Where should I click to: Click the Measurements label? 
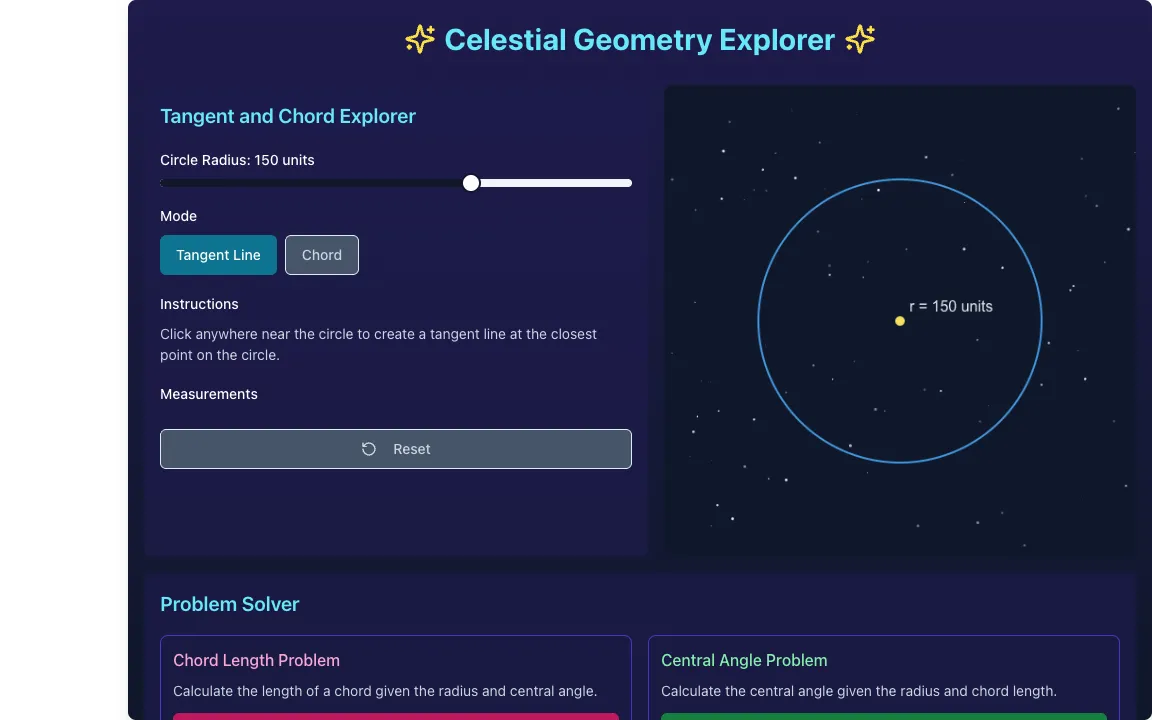point(209,395)
